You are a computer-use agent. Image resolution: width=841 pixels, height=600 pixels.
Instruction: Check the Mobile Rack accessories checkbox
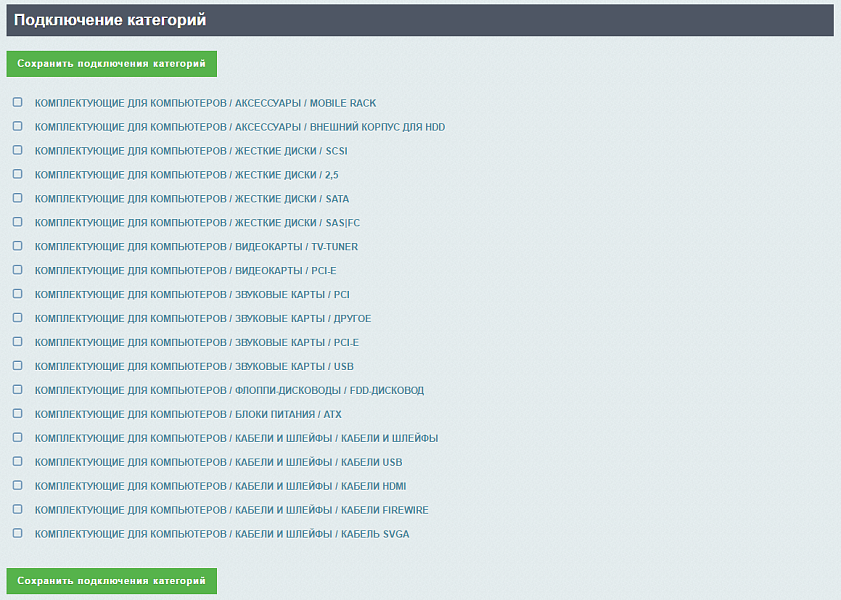(17, 102)
